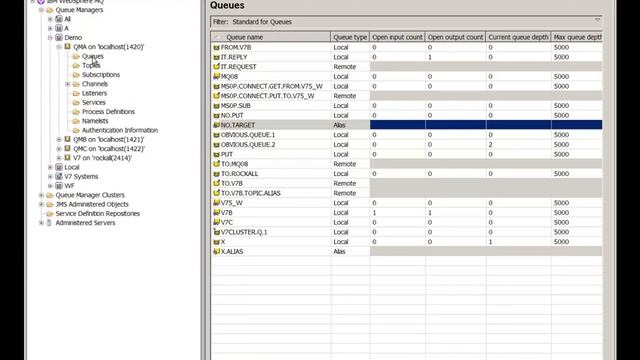Click the FROM.V7B queue icon
The height and width of the screenshot is (360, 640).
pos(216,47)
